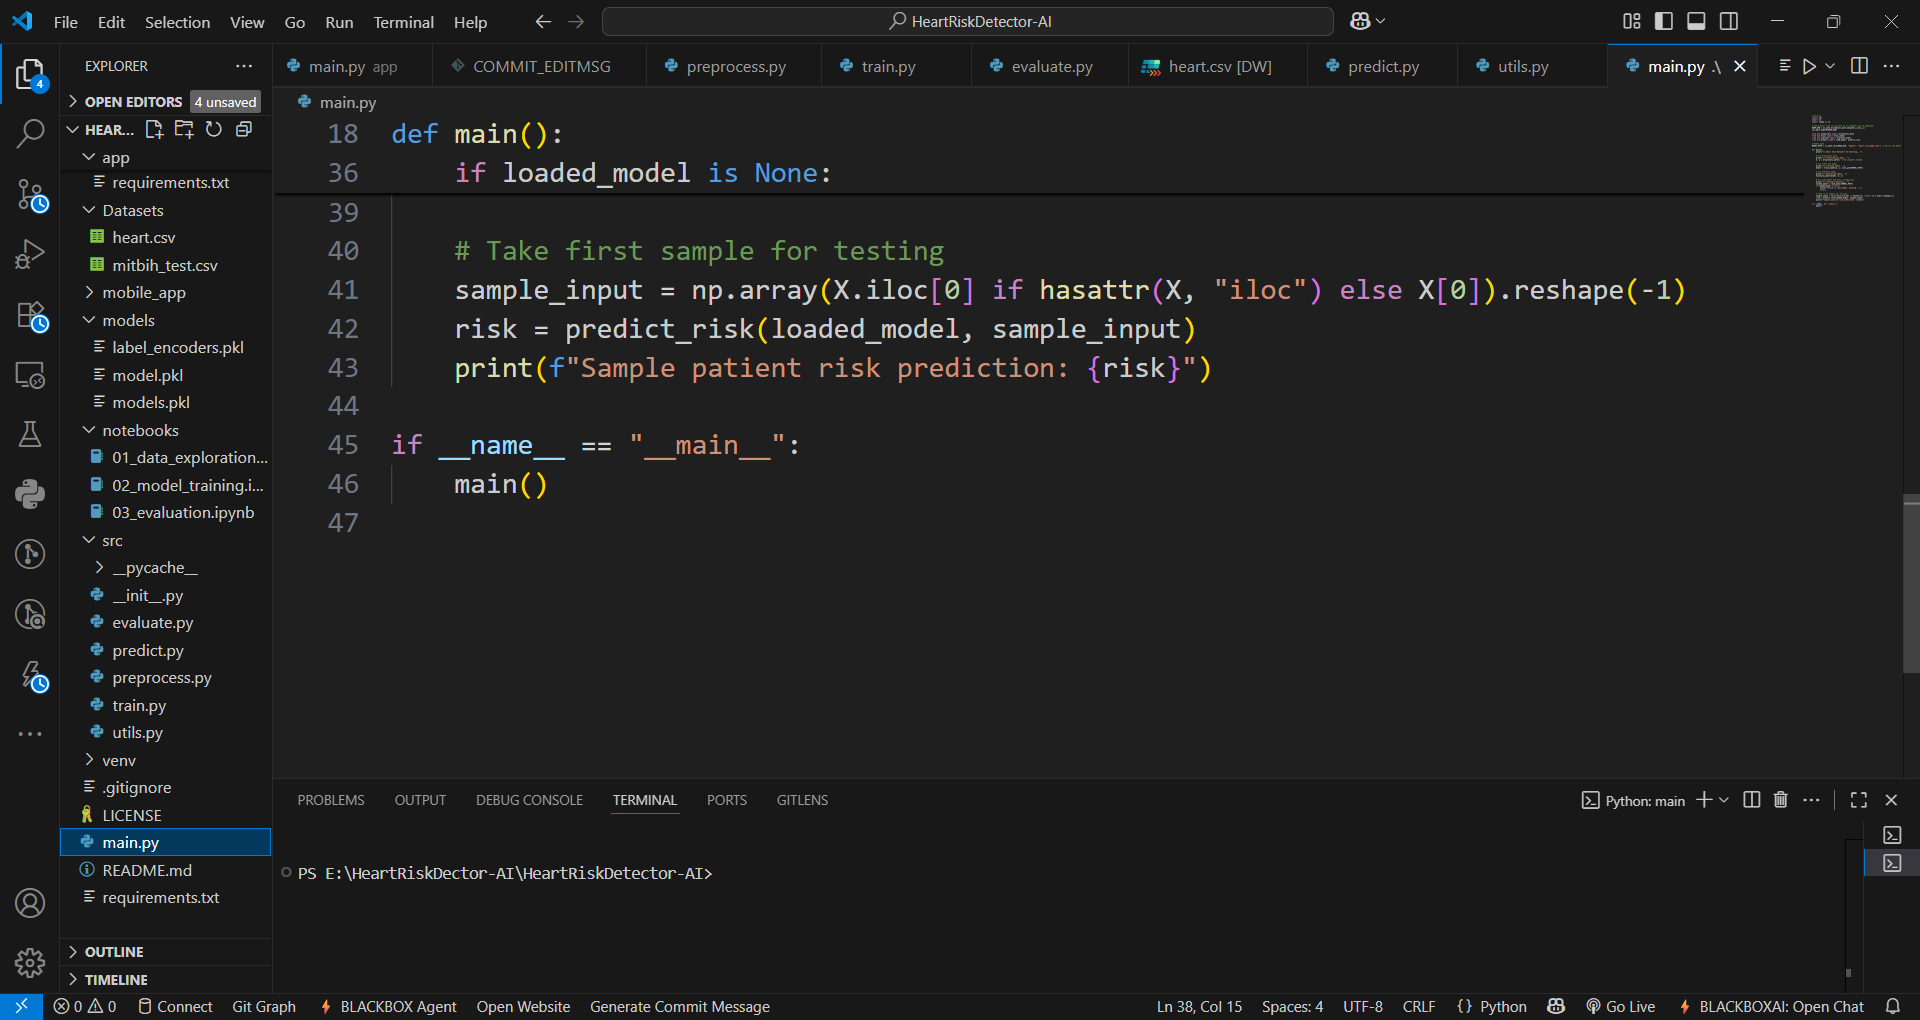
Task: Toggle the primary sidebar visibility
Action: 1664,21
